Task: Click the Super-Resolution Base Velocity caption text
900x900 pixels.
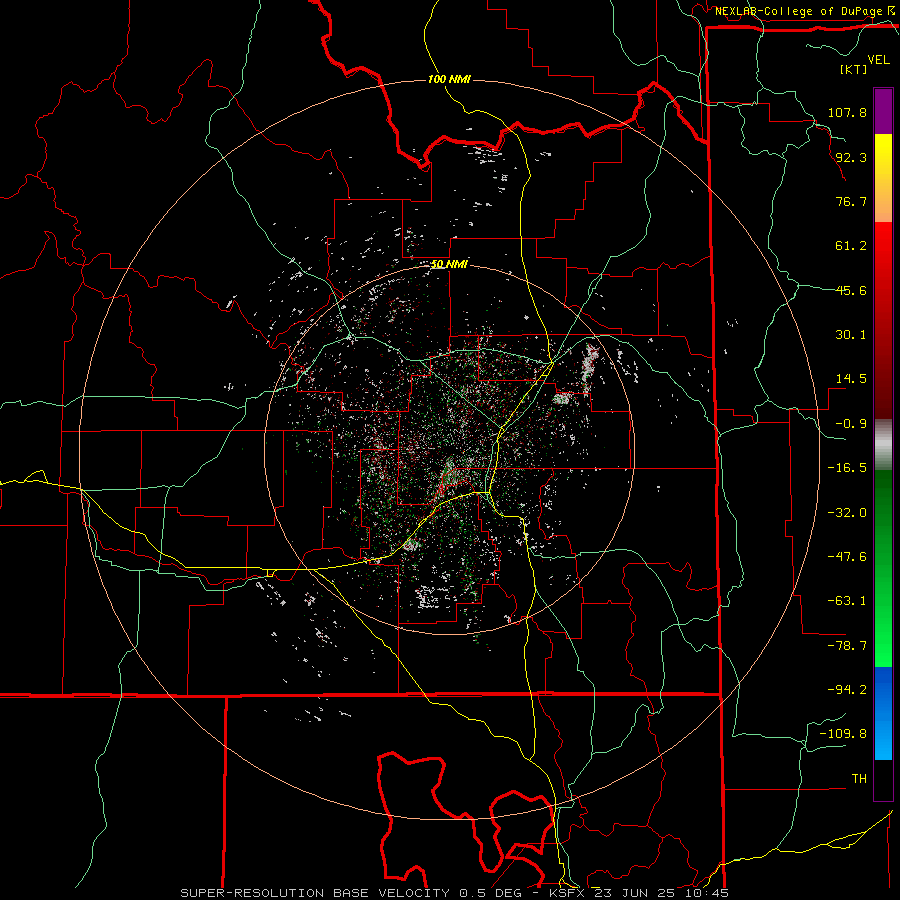Action: (455, 893)
